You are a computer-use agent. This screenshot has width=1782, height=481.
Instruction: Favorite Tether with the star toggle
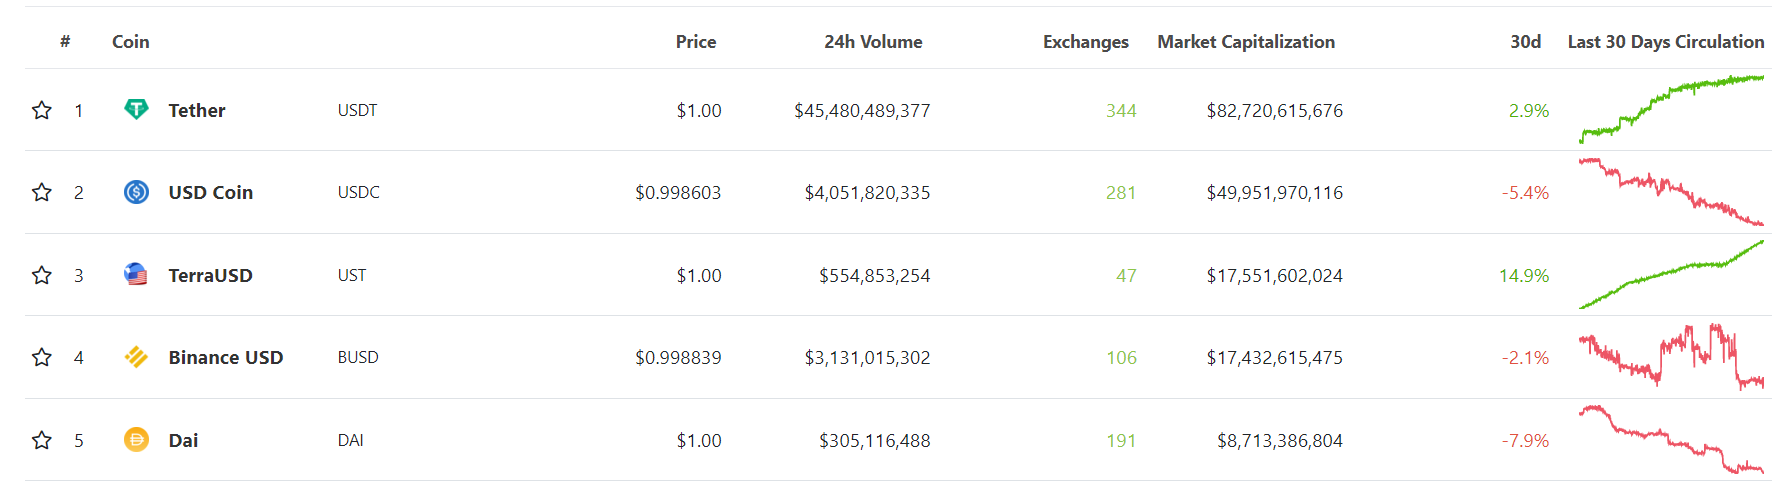[42, 110]
